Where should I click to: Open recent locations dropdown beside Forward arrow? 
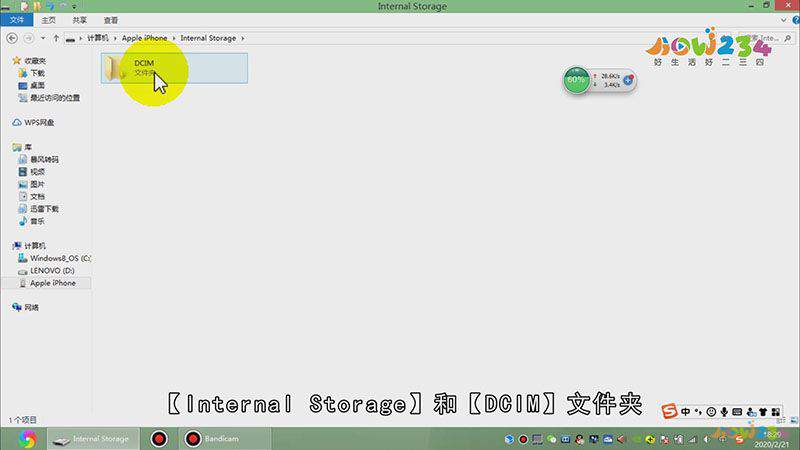pyautogui.click(x=43, y=38)
